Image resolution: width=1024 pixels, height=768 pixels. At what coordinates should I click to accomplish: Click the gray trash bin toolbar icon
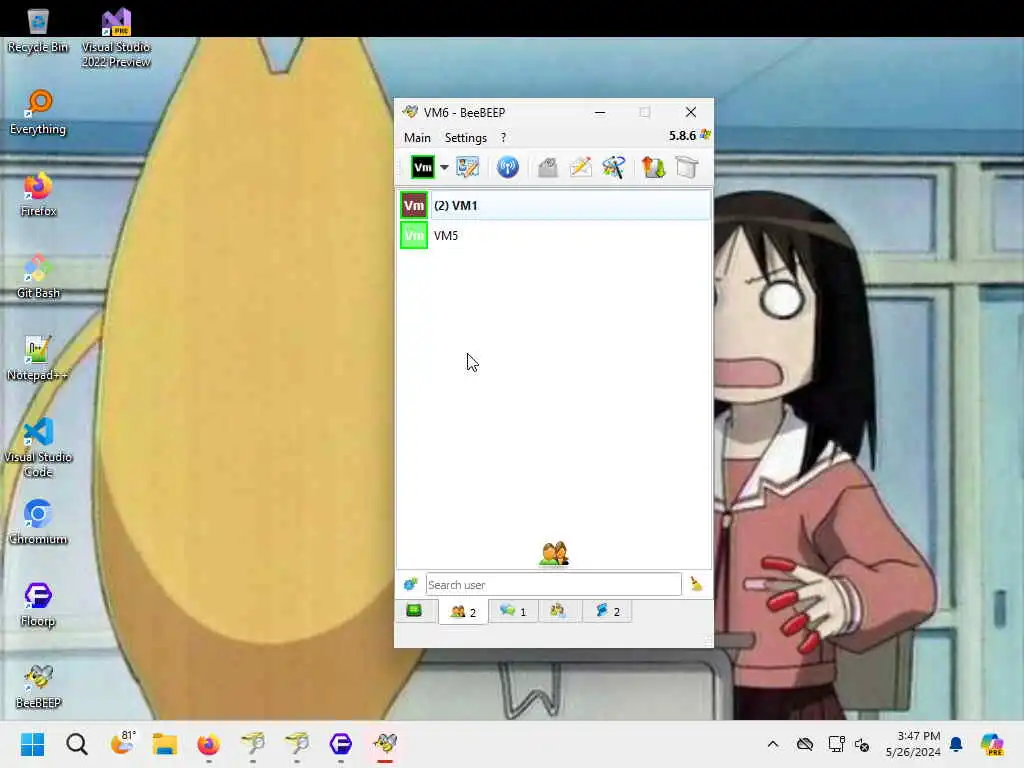686,168
